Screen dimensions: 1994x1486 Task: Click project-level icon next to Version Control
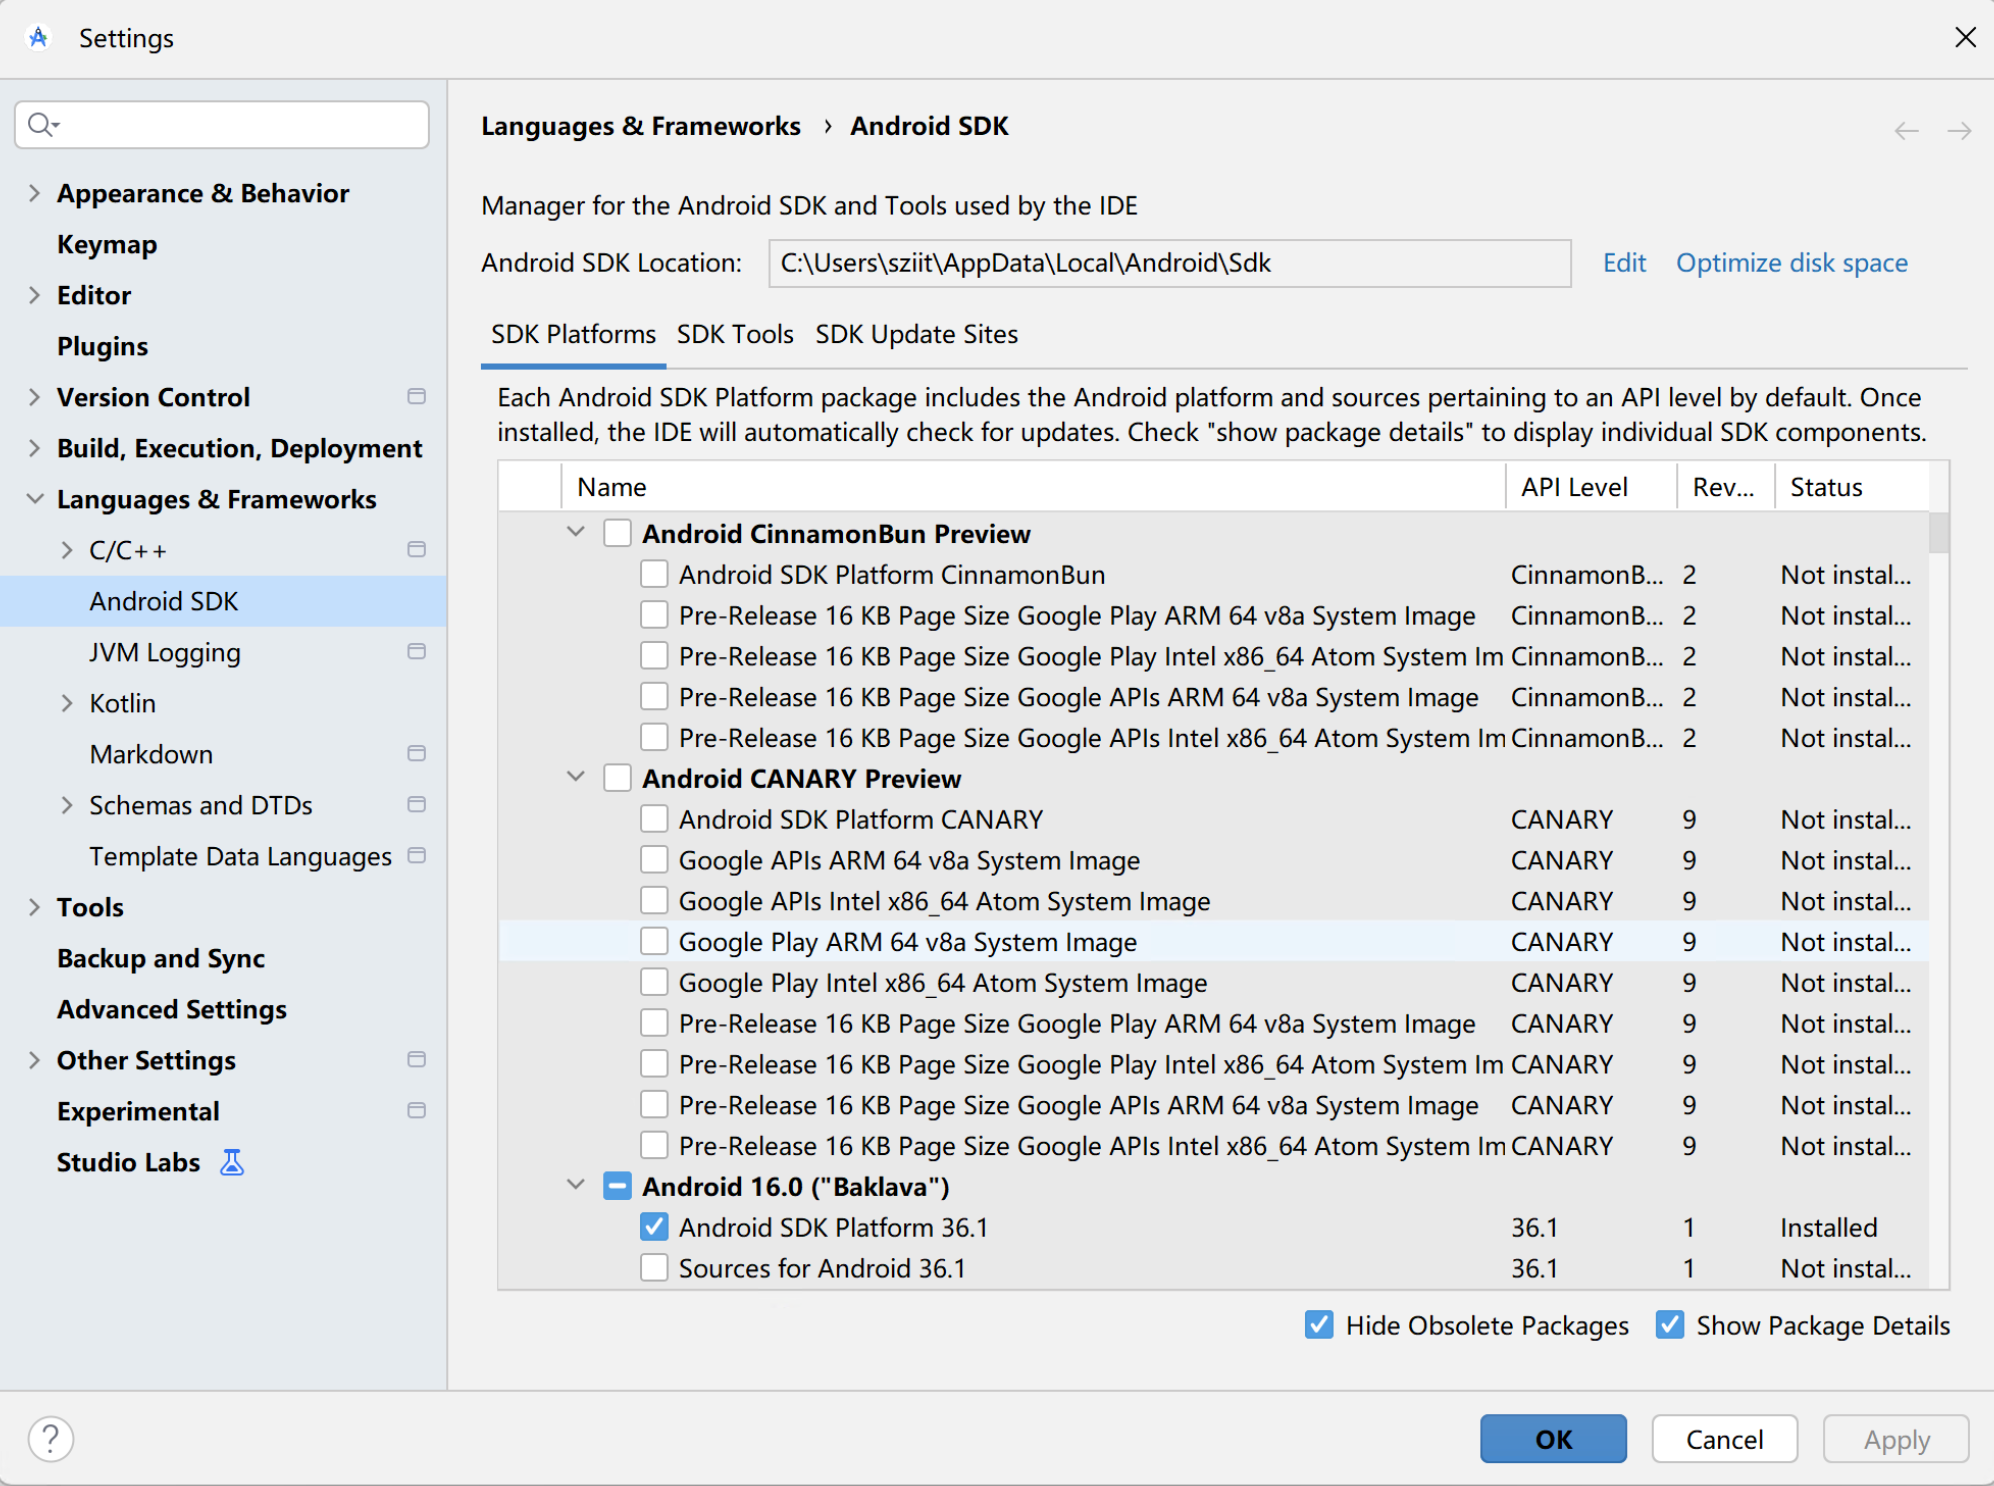tap(417, 397)
